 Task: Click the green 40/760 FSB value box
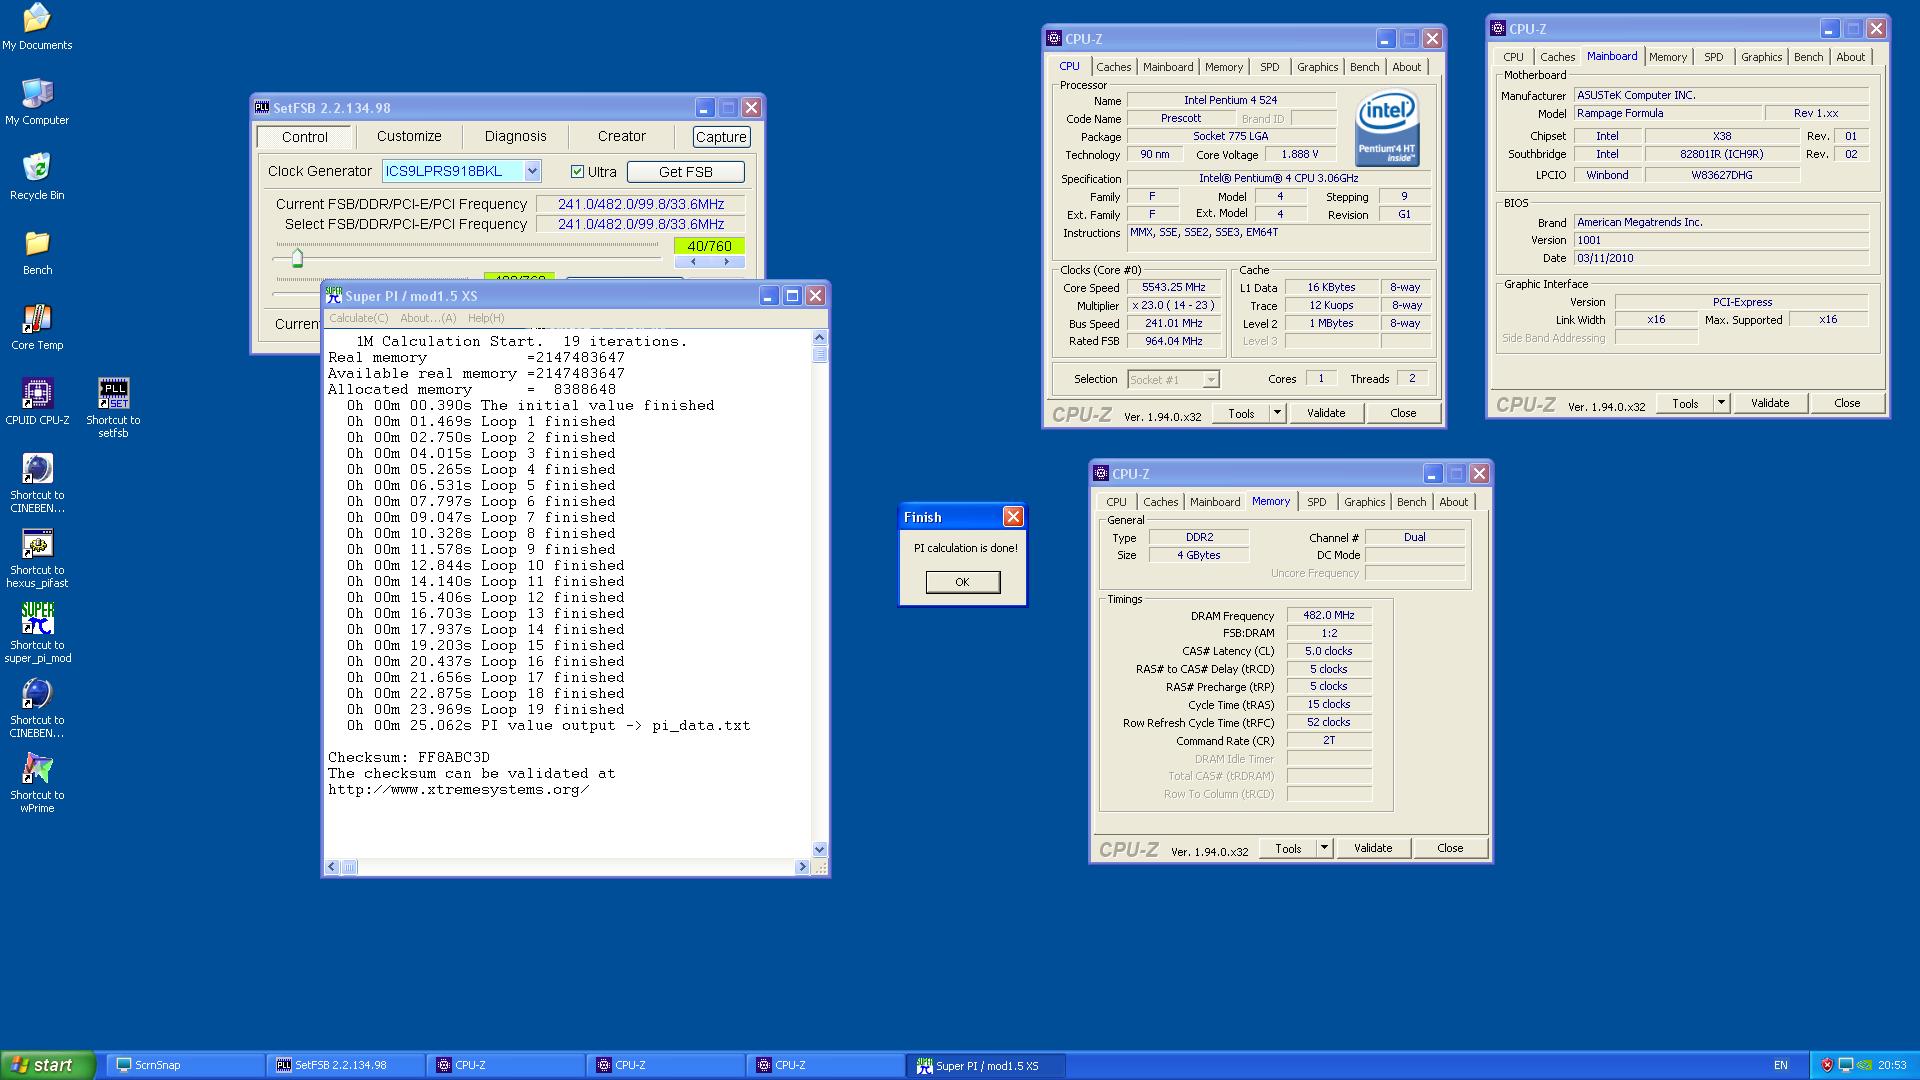[x=710, y=246]
